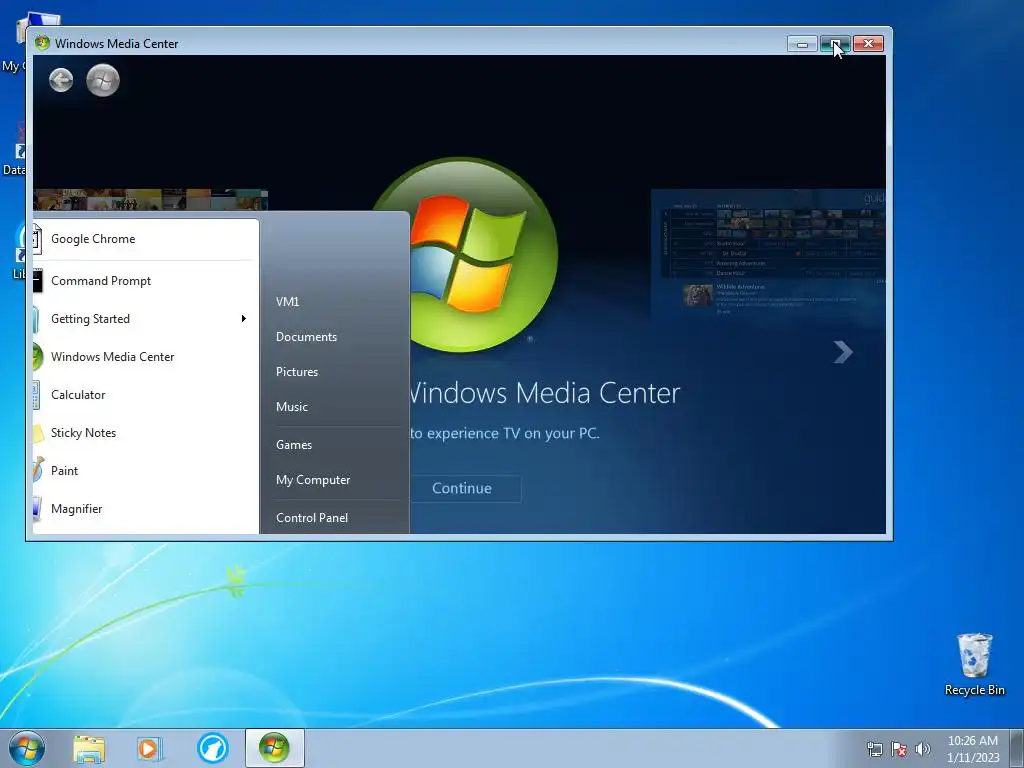Click the photo collage thumbnail strip
The width and height of the screenshot is (1024, 768).
150,200
